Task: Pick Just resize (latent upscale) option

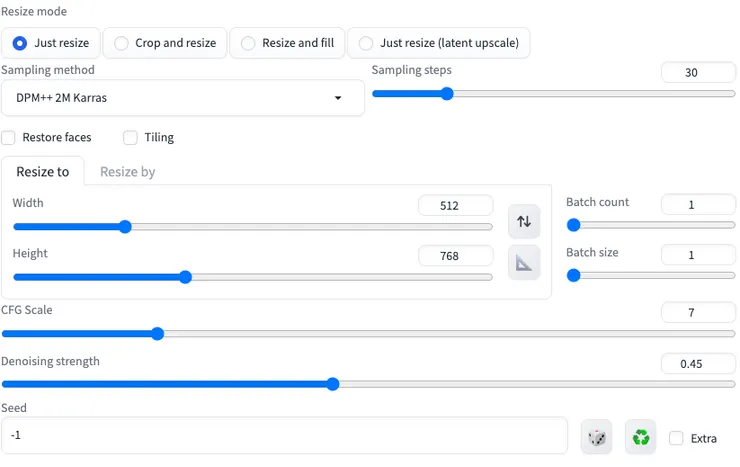Action: coord(366,43)
